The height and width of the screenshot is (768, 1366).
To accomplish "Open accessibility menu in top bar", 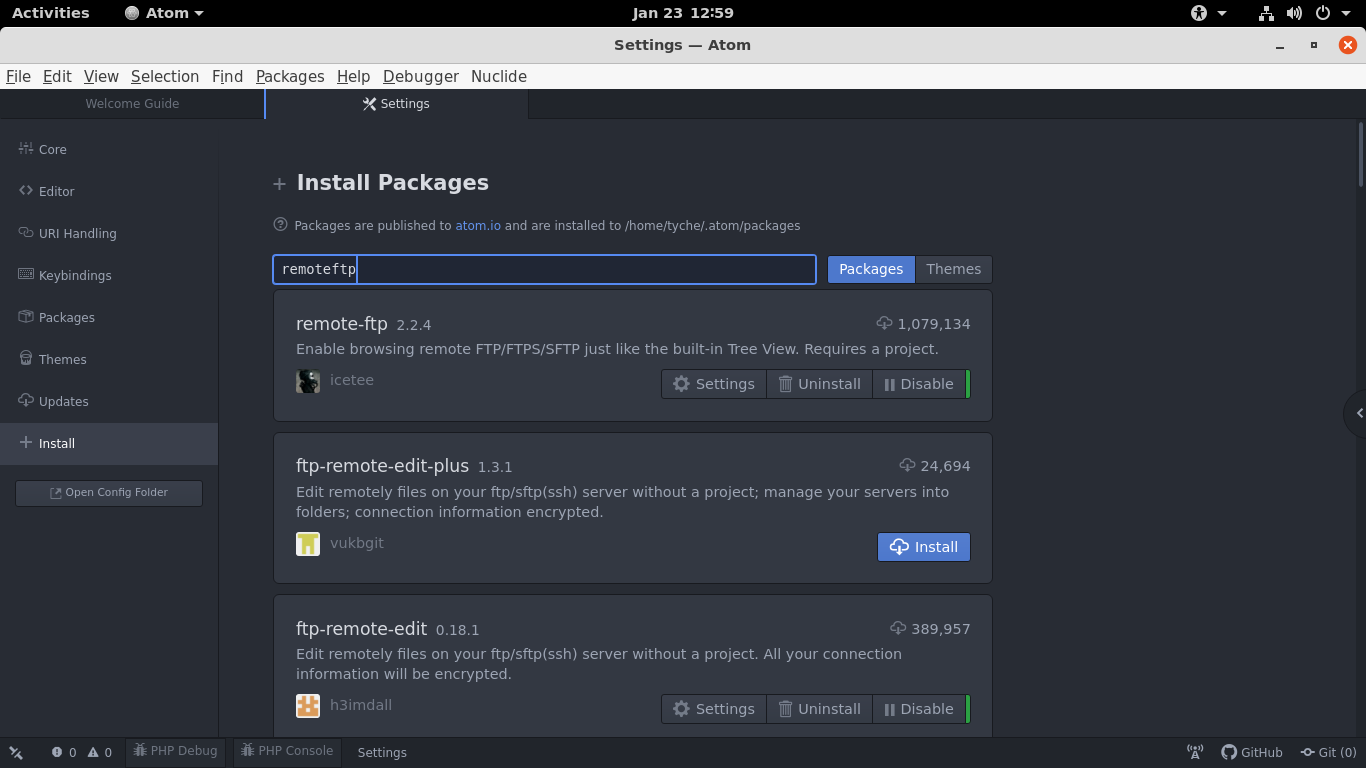I will [x=1208, y=13].
